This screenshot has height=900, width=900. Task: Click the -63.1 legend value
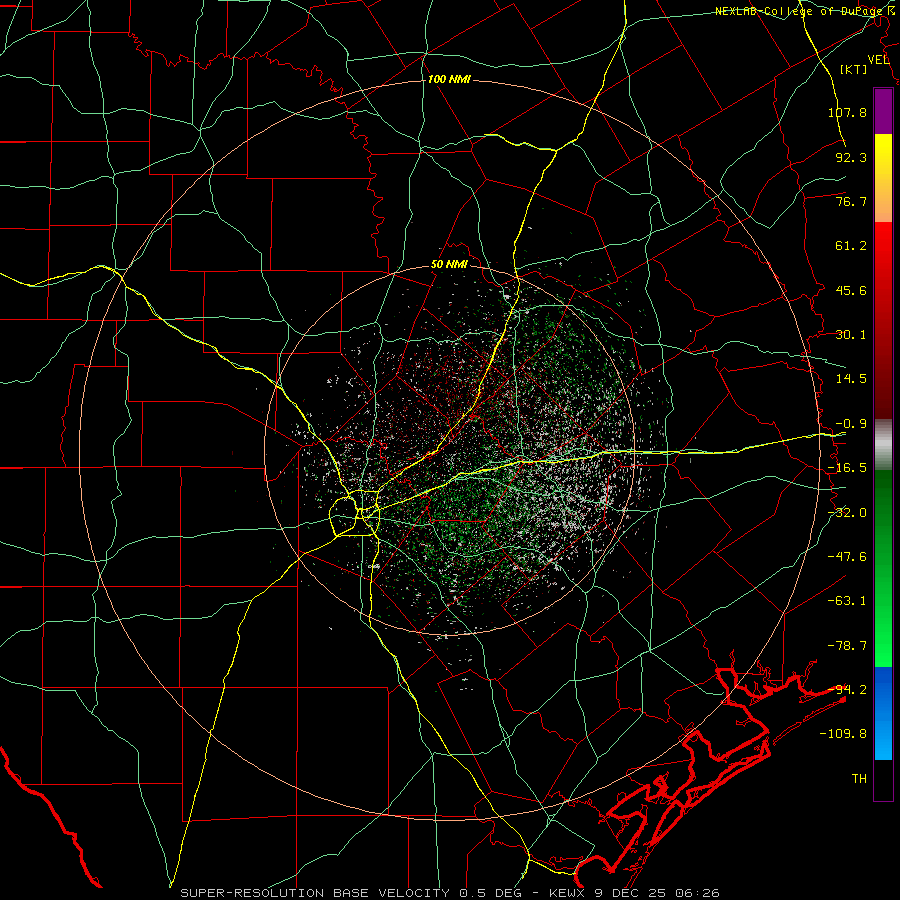[x=847, y=601]
